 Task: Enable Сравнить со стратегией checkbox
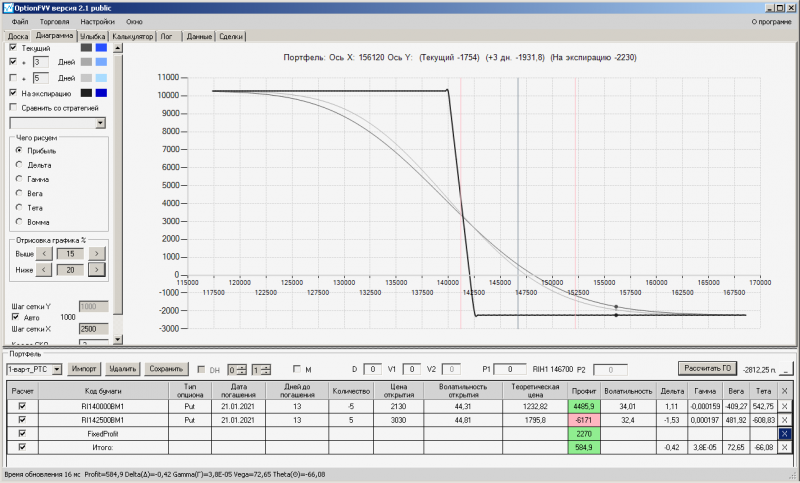click(13, 108)
